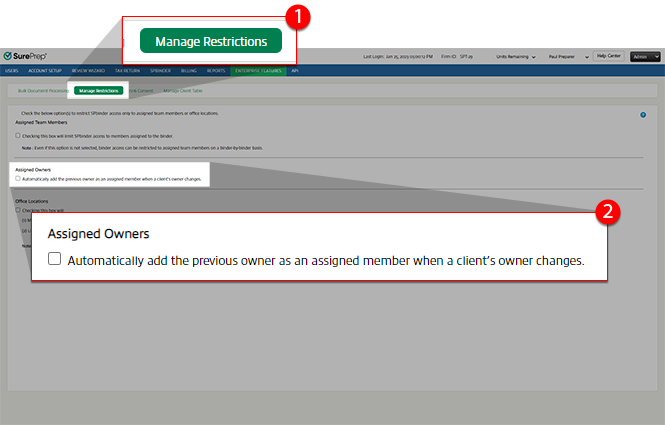Open the BILLING menu

pyautogui.click(x=189, y=71)
